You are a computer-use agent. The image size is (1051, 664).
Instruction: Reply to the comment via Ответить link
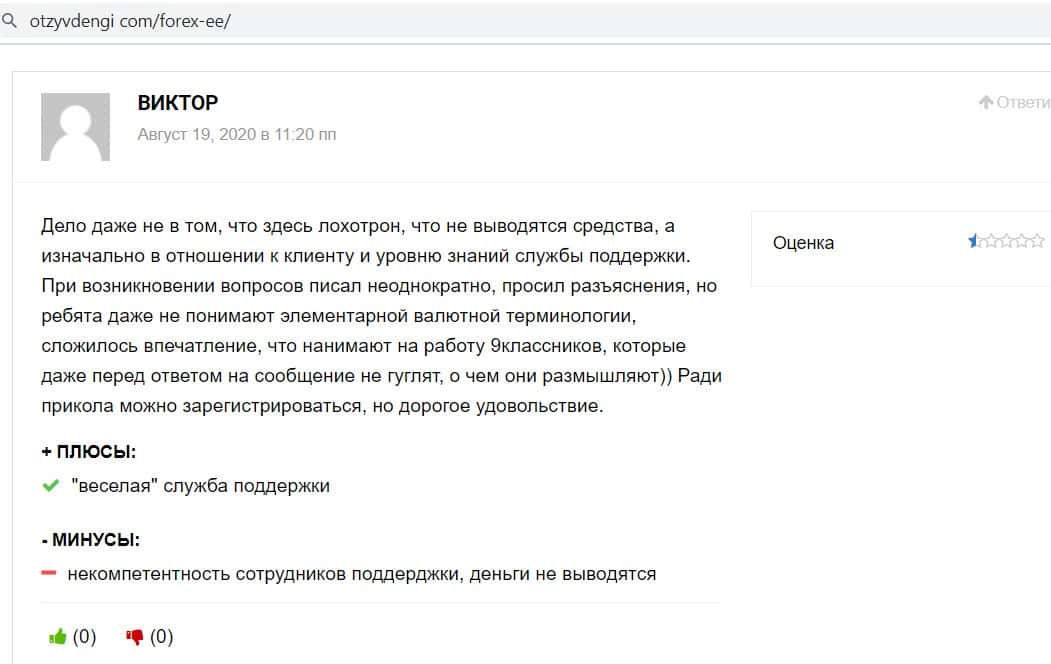tap(1023, 102)
